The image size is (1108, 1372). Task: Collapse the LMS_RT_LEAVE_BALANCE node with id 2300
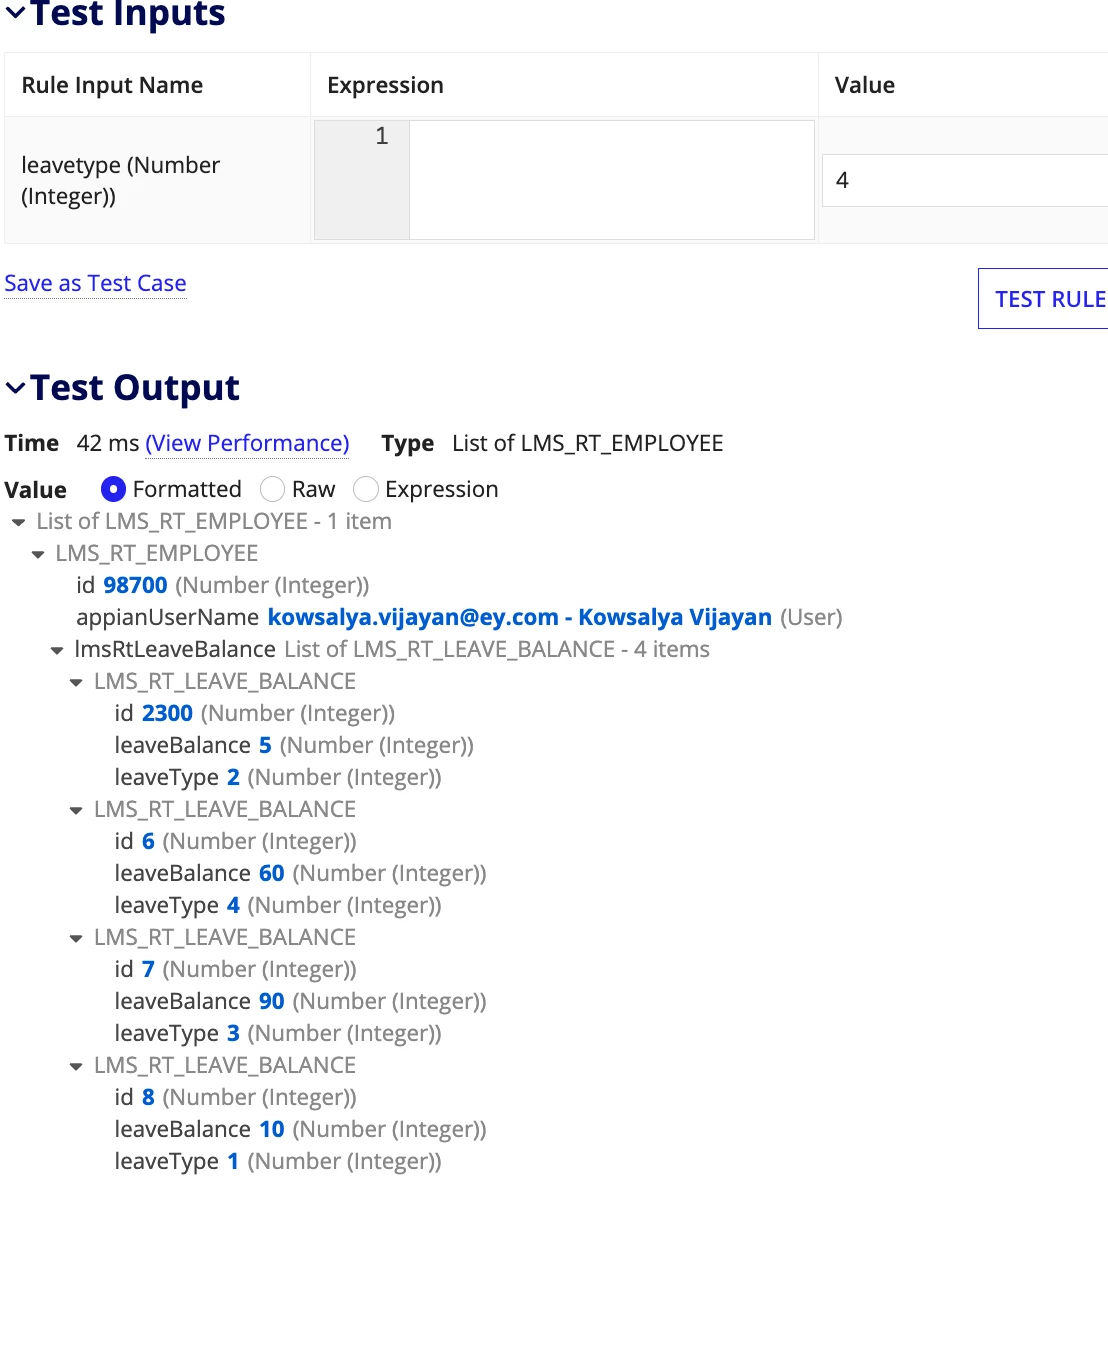[76, 682]
